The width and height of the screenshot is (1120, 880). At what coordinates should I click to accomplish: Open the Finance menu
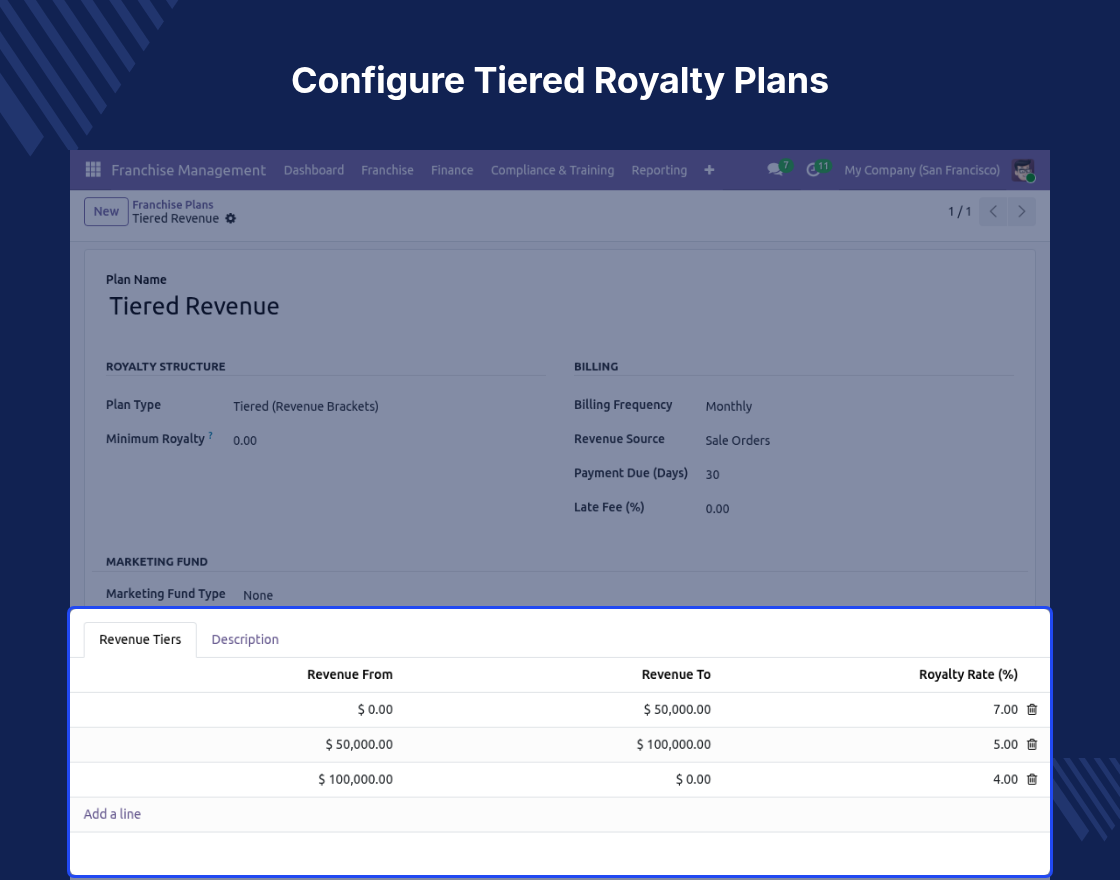[452, 170]
